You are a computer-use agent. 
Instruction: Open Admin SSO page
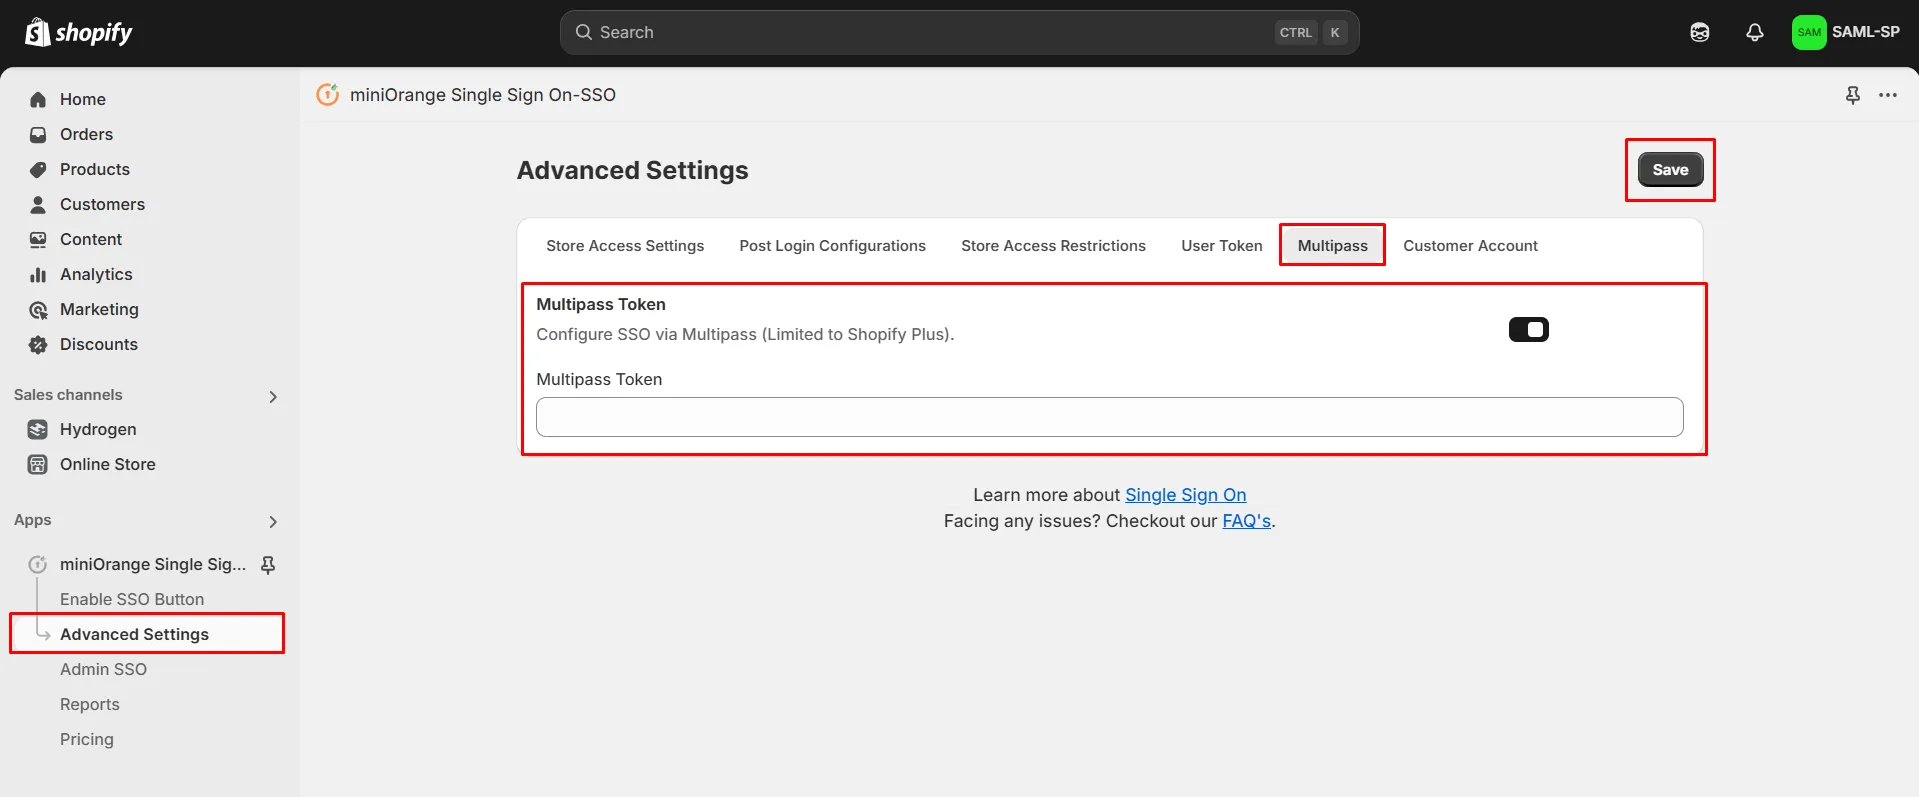[103, 669]
